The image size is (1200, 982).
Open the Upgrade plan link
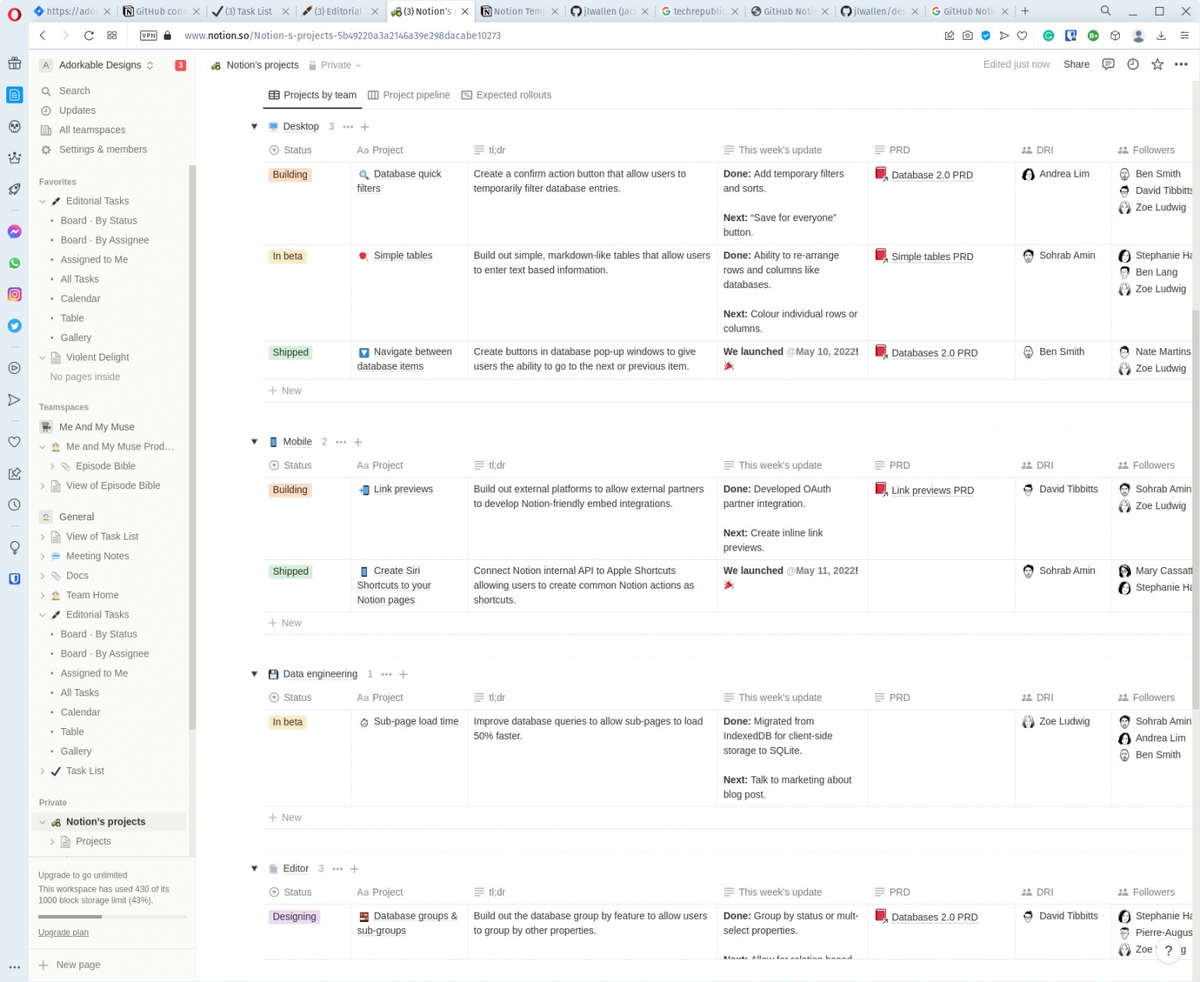coord(63,932)
